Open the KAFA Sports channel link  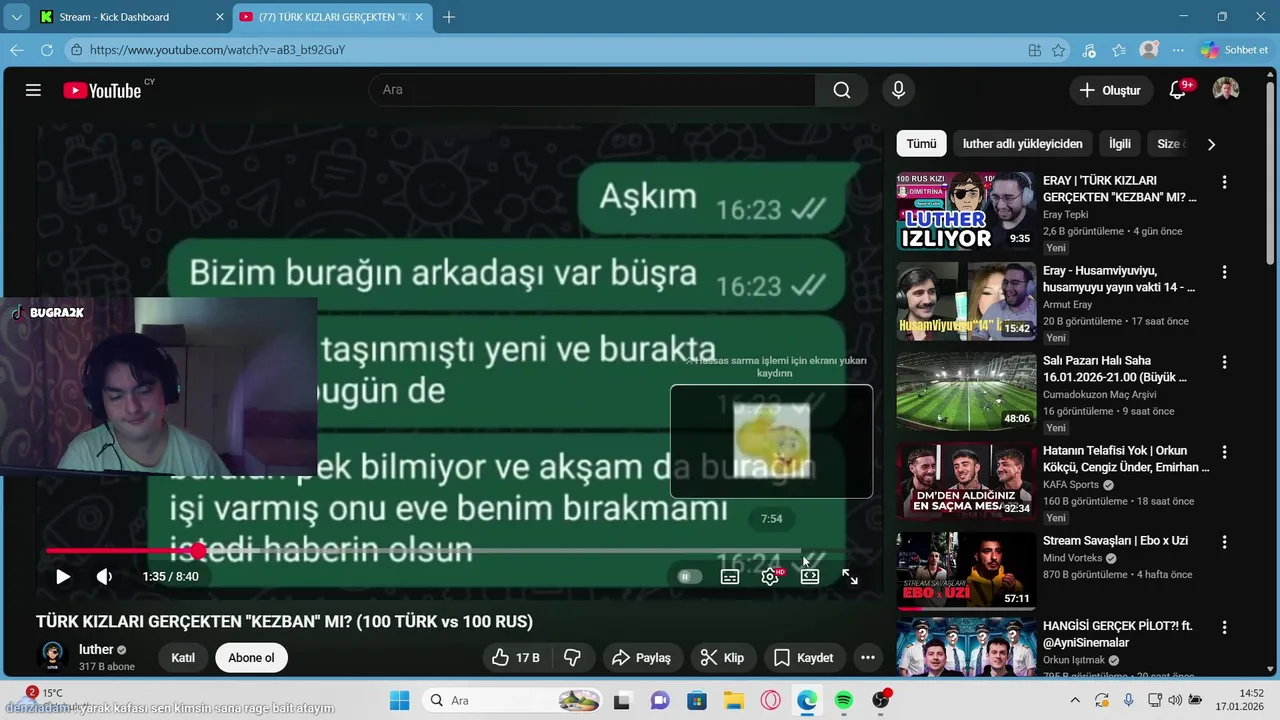pos(1071,485)
